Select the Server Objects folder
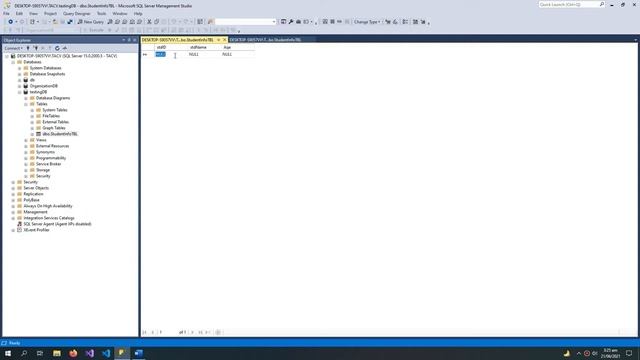 click(x=36, y=188)
